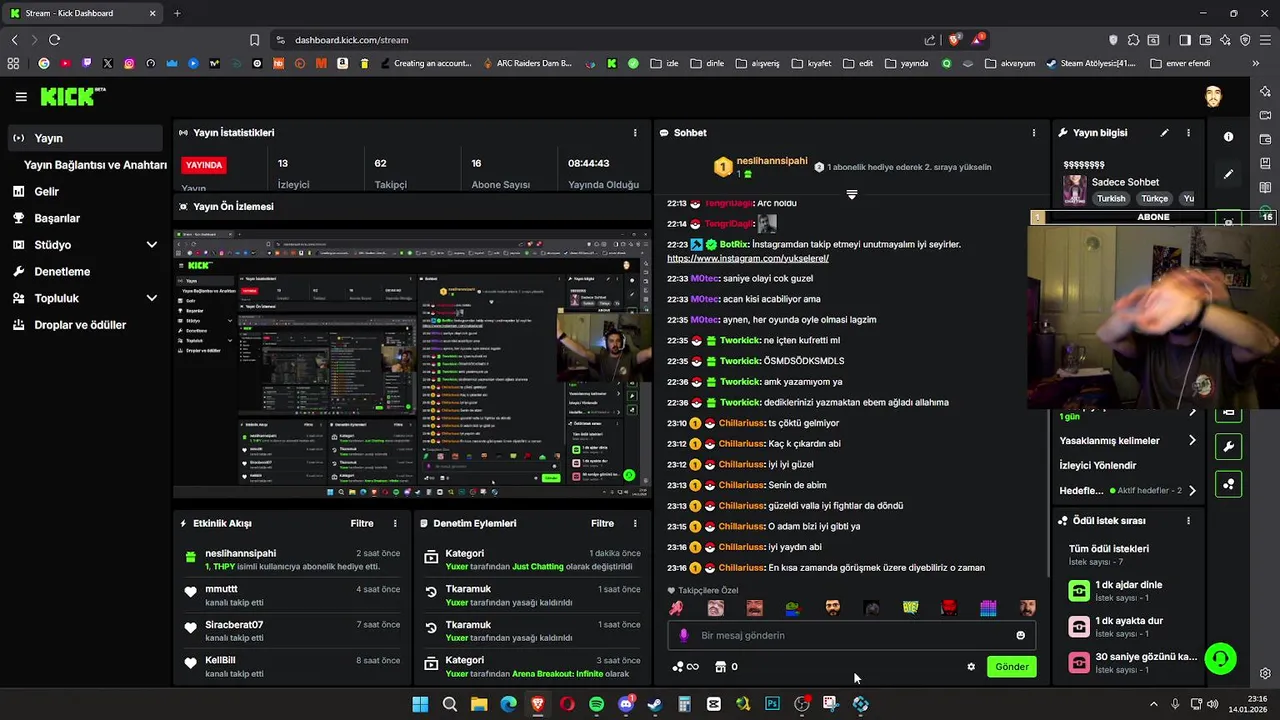Open the izle bookmarks folder
The height and width of the screenshot is (720, 1280).
tap(664, 63)
